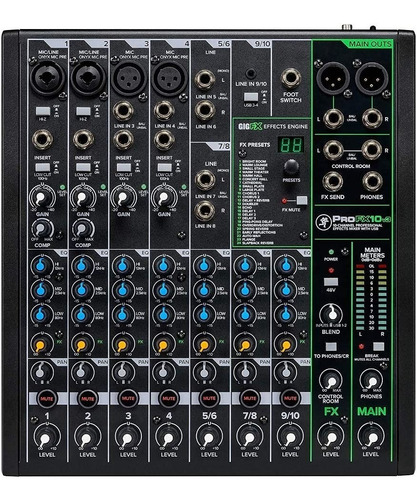Click the channel 3 LEVEL knob

(x=128, y=437)
